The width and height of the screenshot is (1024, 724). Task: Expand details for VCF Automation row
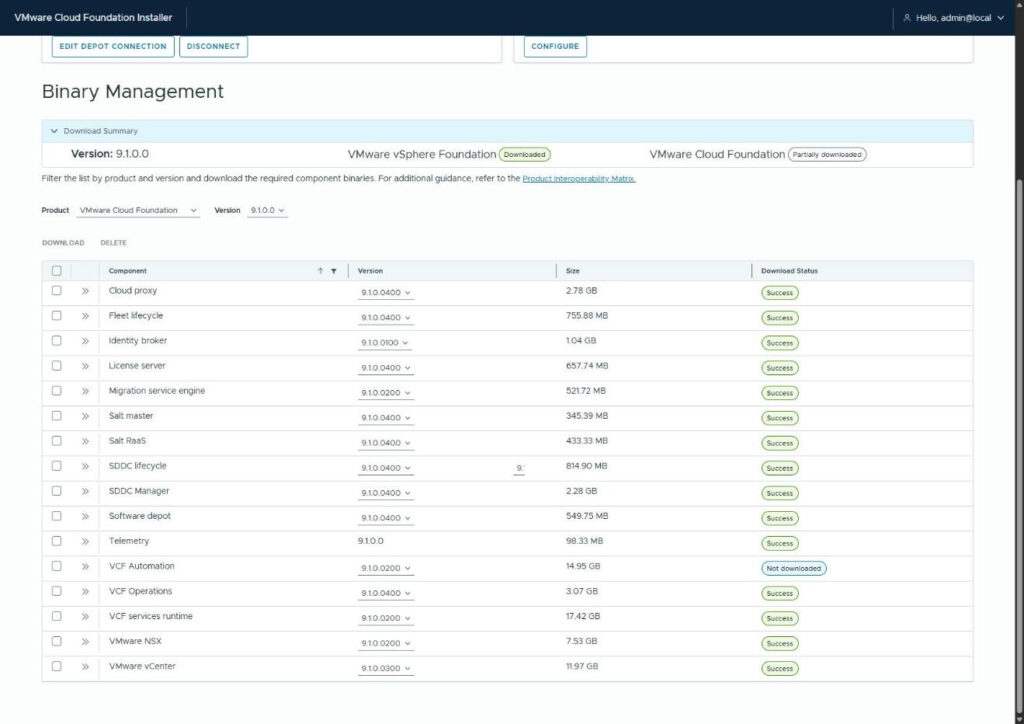click(85, 567)
